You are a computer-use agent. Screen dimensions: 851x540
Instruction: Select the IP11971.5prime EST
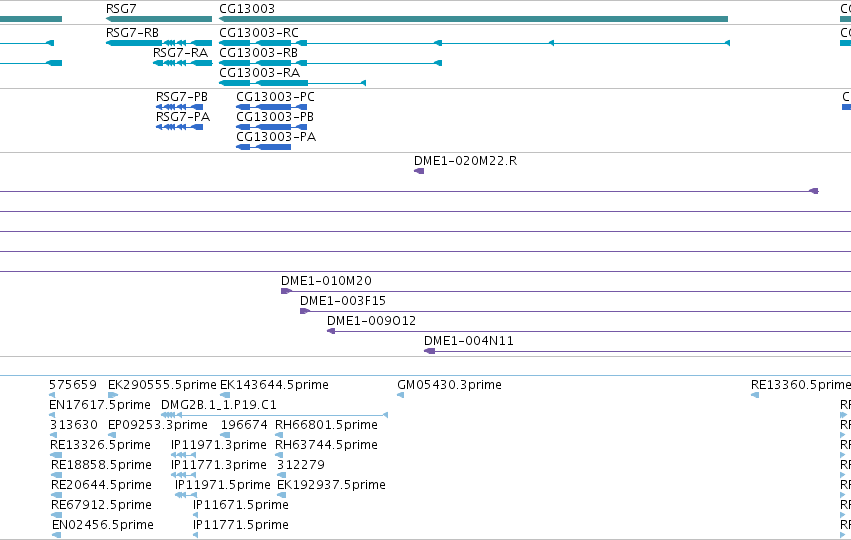(x=223, y=485)
